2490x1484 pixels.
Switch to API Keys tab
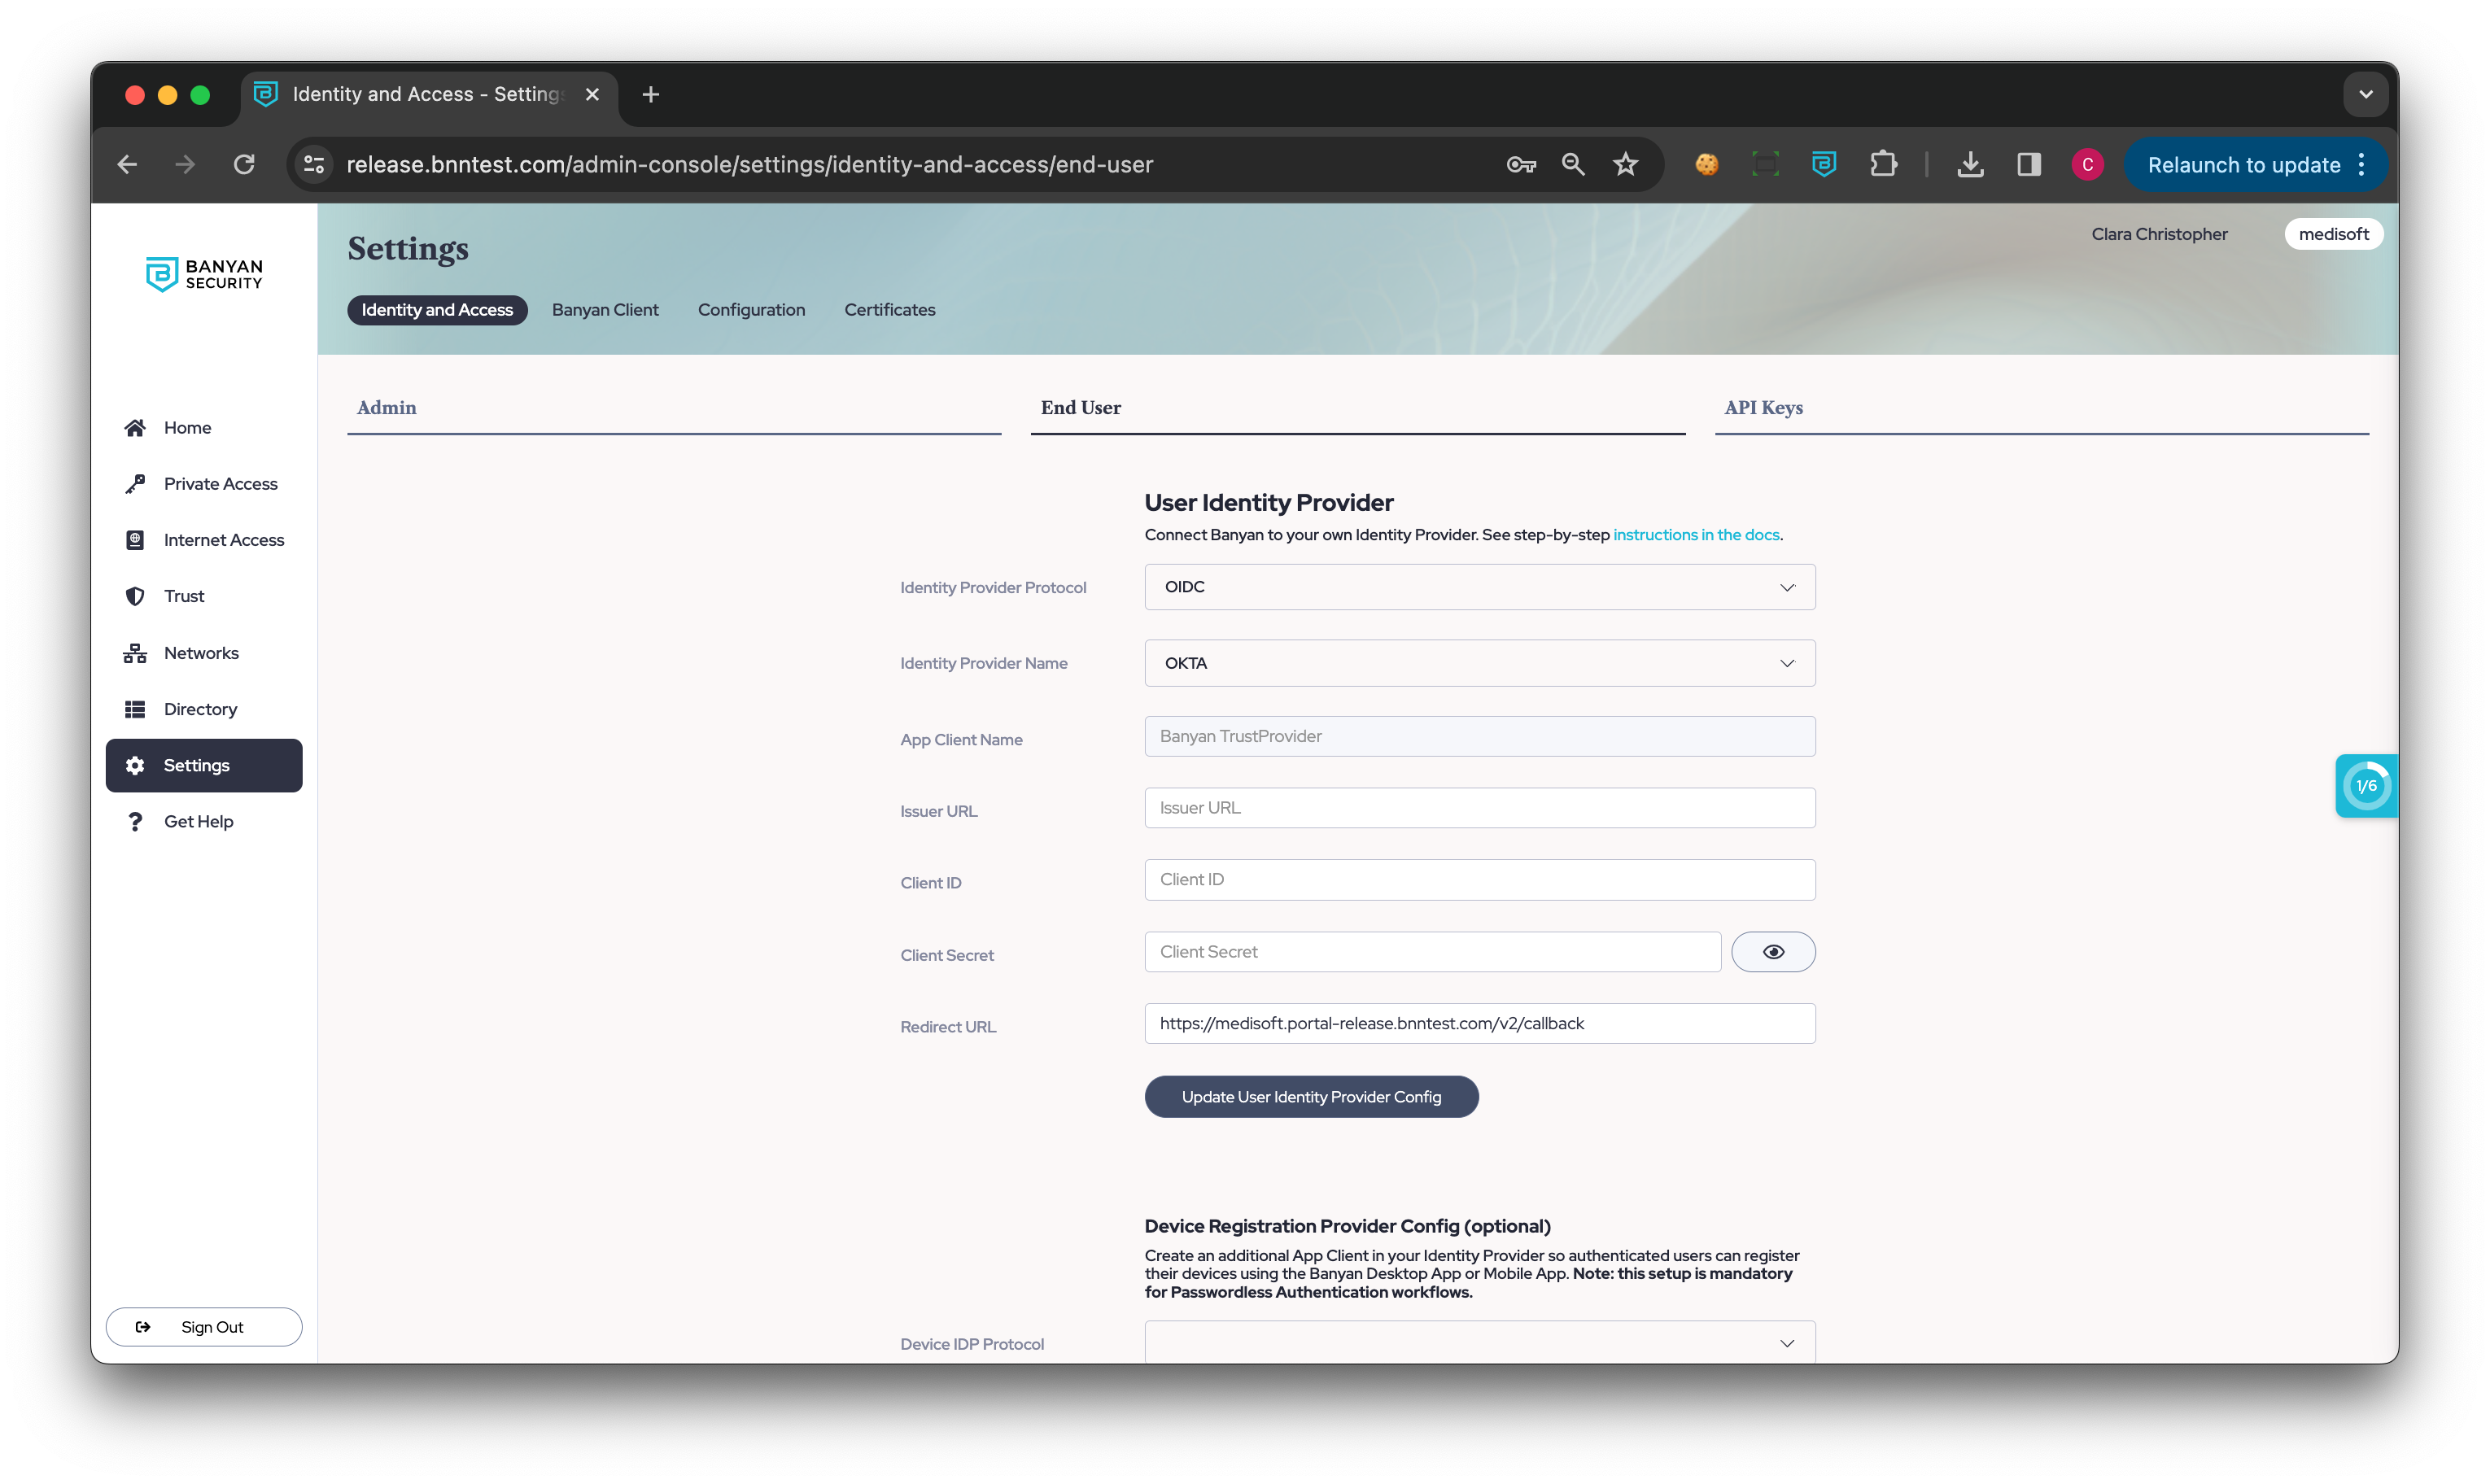tap(1763, 408)
